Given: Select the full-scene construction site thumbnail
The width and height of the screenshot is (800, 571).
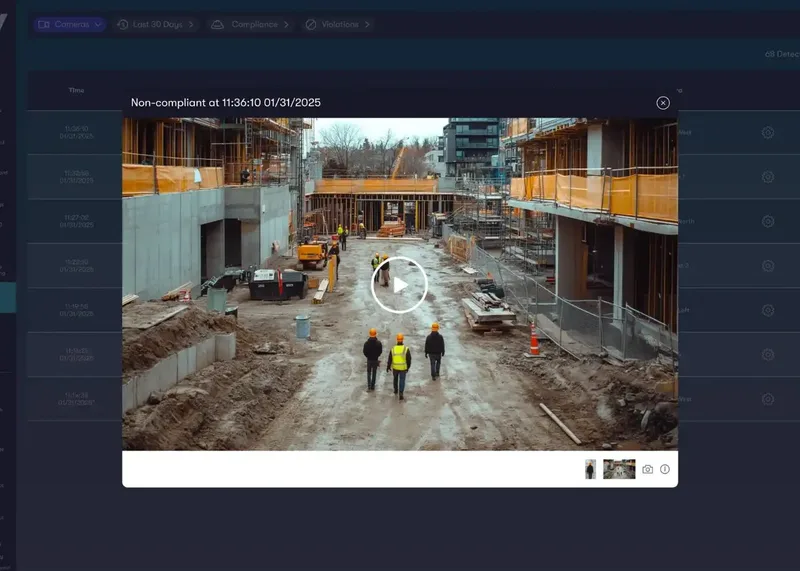Looking at the screenshot, I should [619, 469].
